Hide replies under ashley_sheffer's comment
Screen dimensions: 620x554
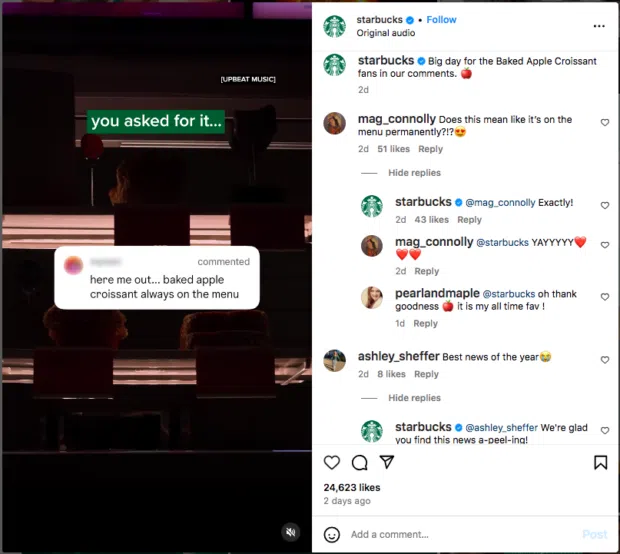click(x=414, y=398)
